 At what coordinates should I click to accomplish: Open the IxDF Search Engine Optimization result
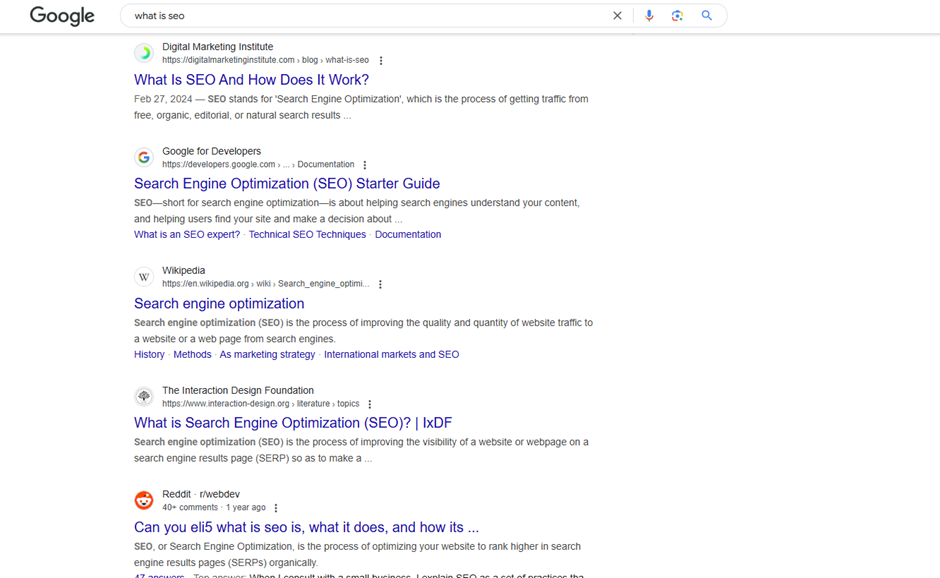tap(293, 423)
